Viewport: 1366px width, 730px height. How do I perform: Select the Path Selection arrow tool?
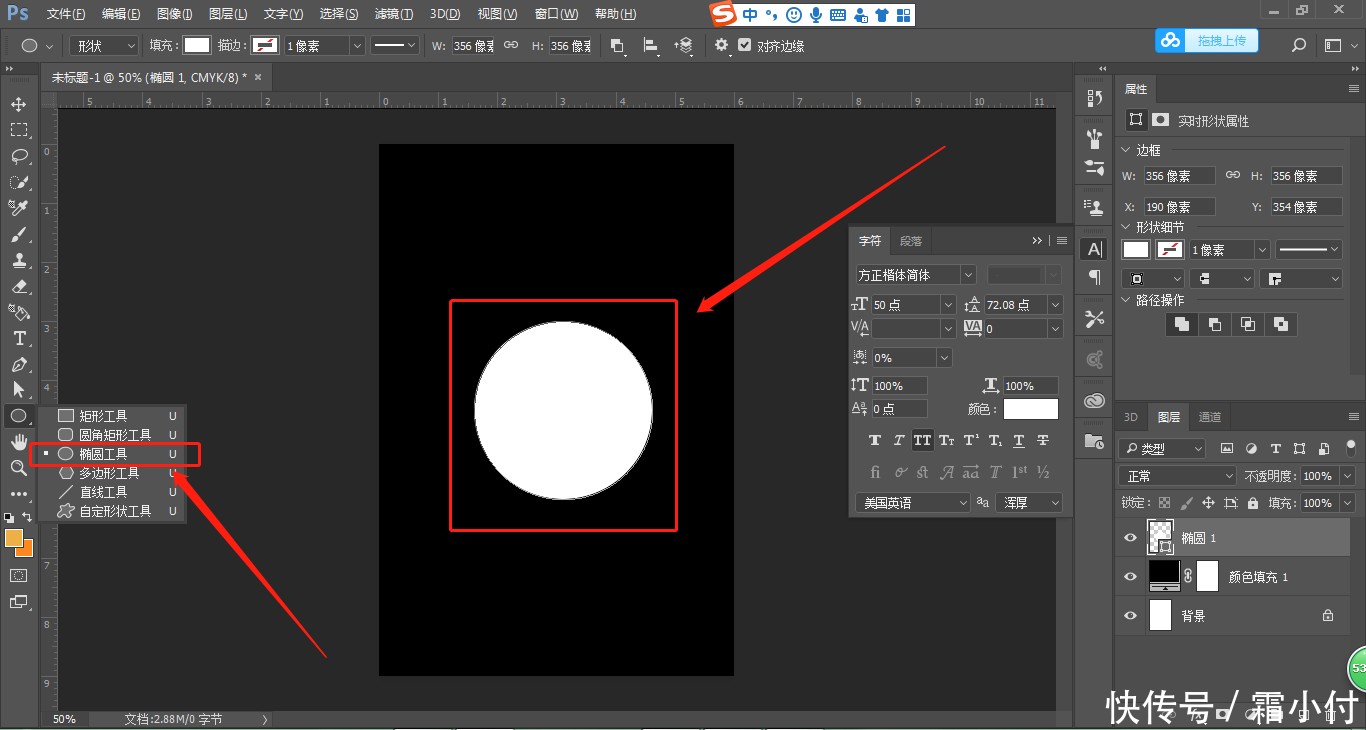click(x=18, y=390)
